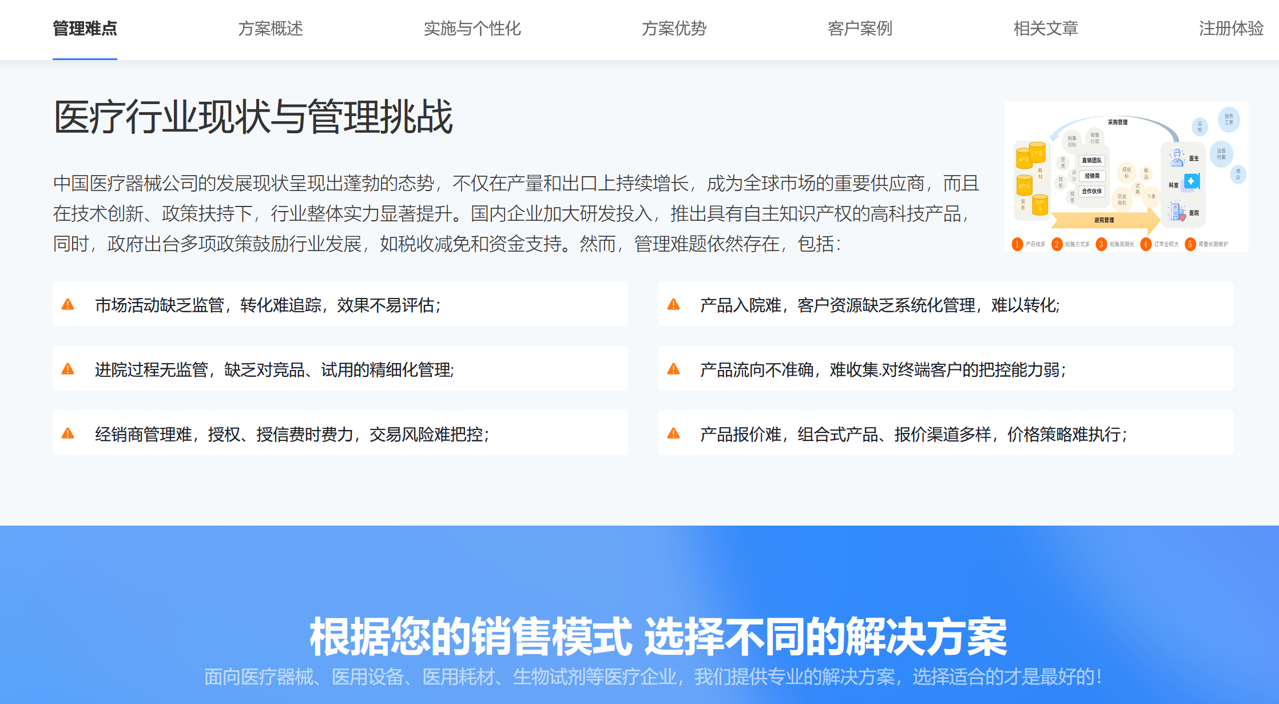The height and width of the screenshot is (704, 1279).
Task: Click the warning icon on the 市场活动缺乏监管 card
Action: 69,304
